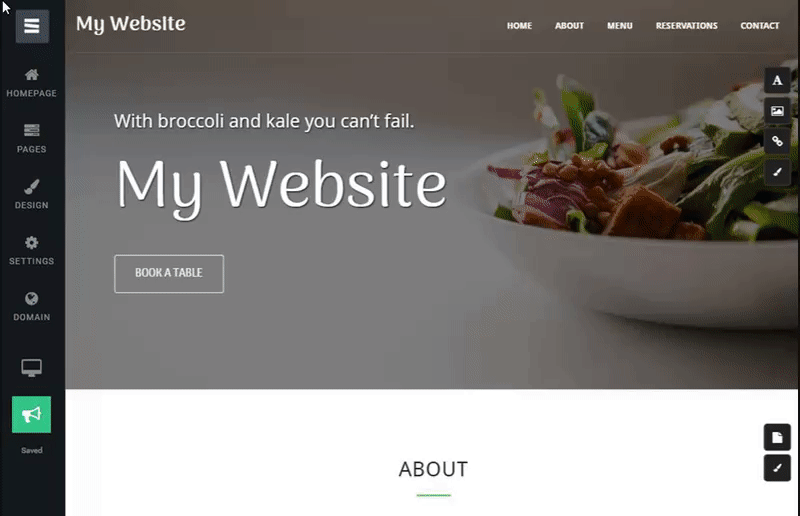Image resolution: width=800 pixels, height=516 pixels.
Task: Click the green megaphone publish button
Action: click(x=32, y=414)
